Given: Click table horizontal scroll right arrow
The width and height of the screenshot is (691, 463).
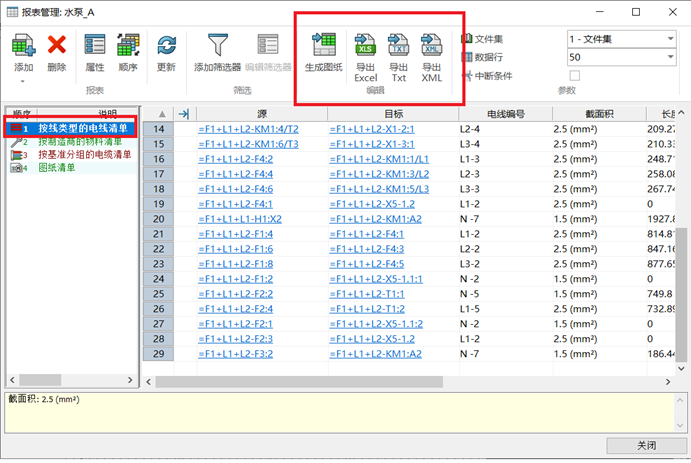Looking at the screenshot, I should coord(668,382).
